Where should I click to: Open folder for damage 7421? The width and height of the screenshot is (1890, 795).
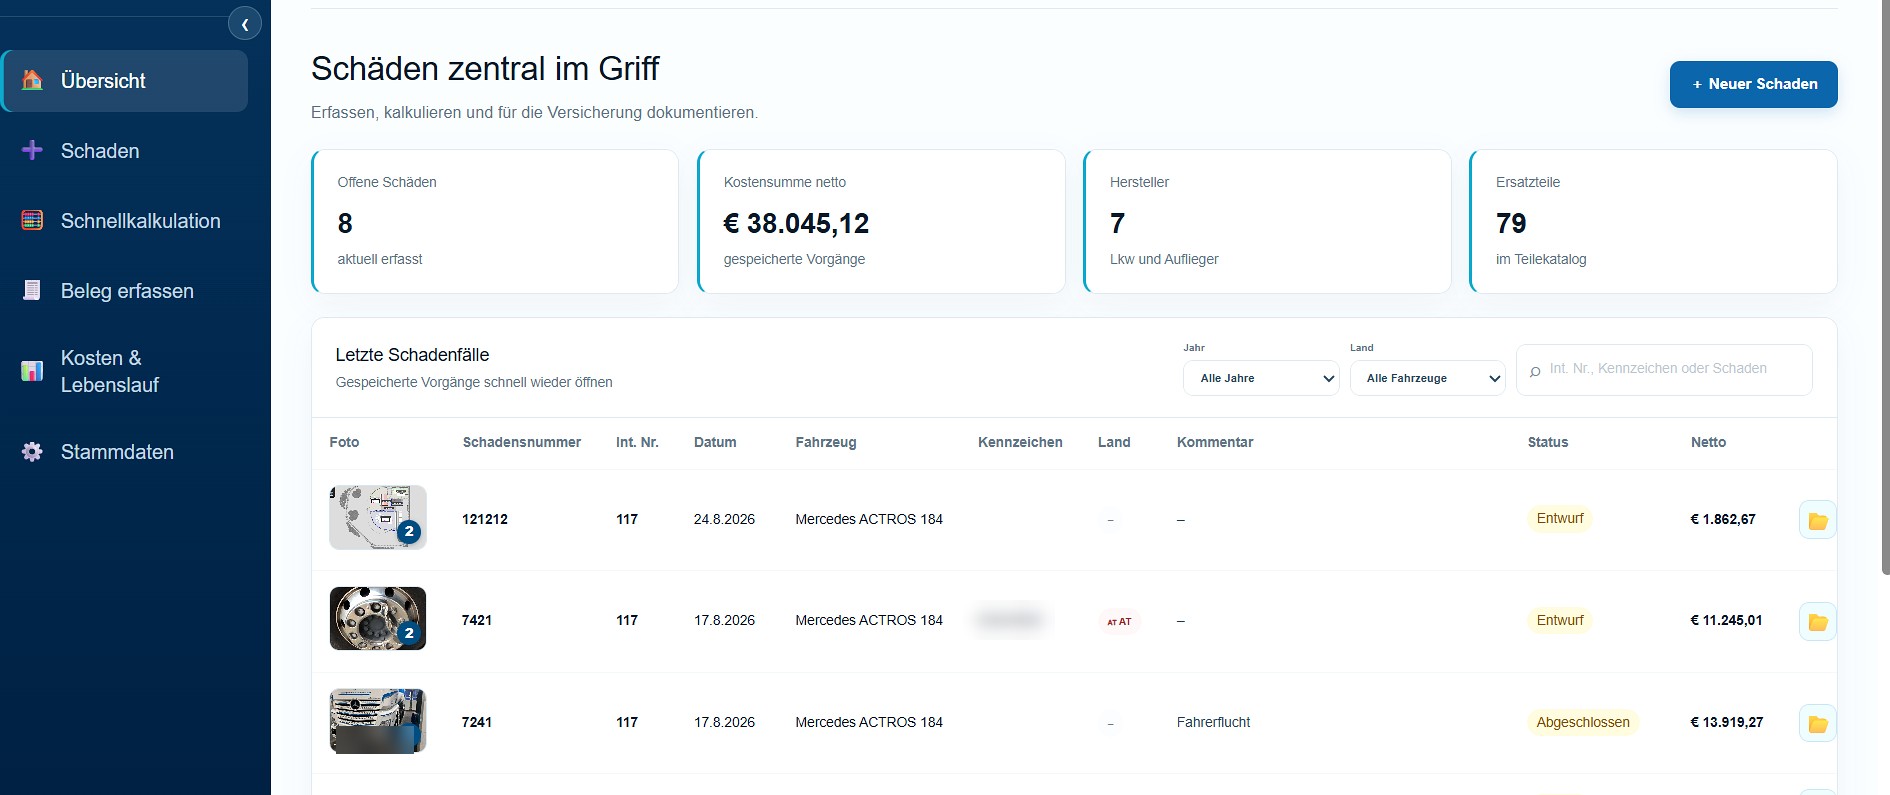click(x=1817, y=622)
